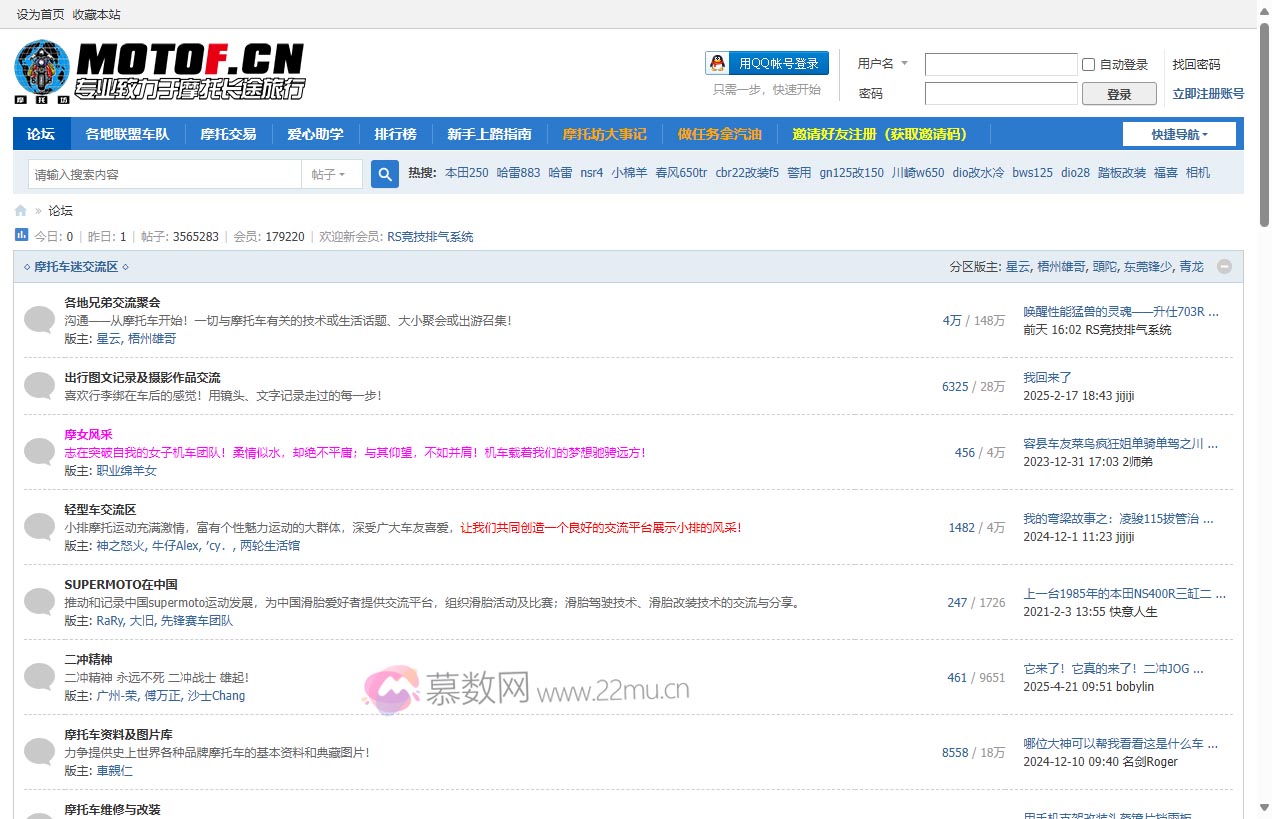The image size is (1272, 819).
Task: Go to the 排行榜 navigation tab
Action: (x=395, y=134)
